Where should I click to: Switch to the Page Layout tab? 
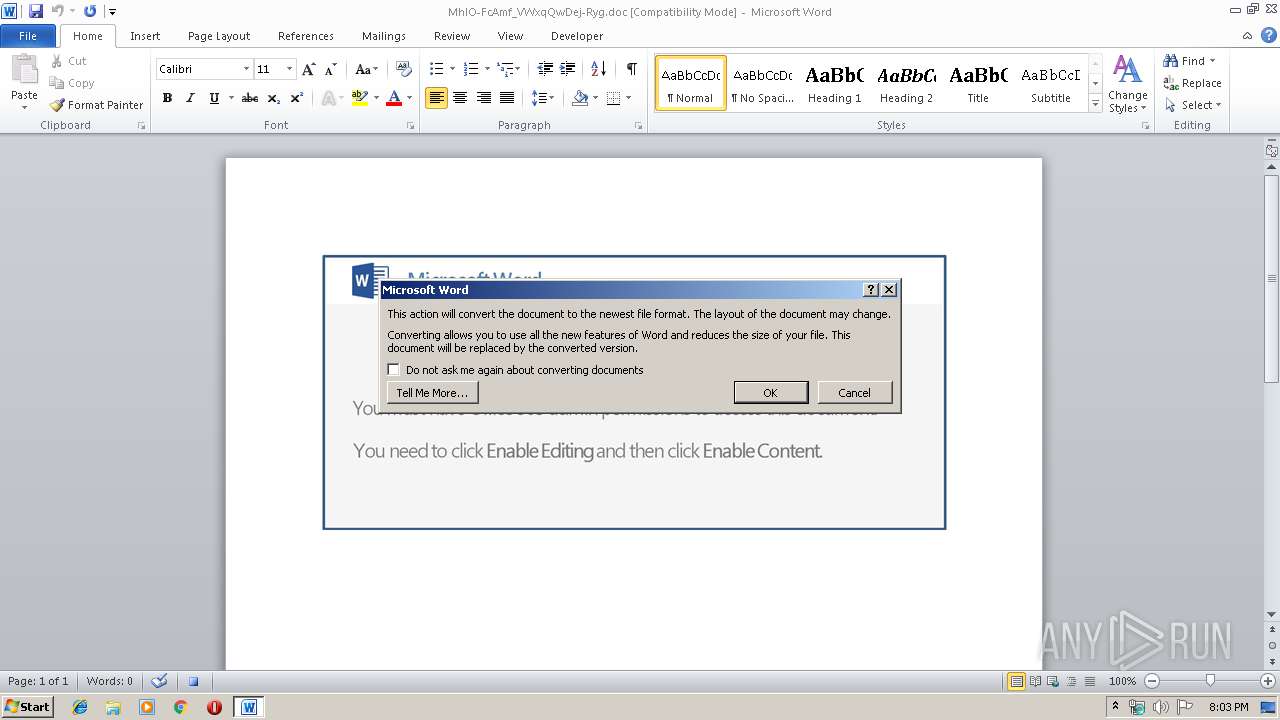(x=219, y=36)
